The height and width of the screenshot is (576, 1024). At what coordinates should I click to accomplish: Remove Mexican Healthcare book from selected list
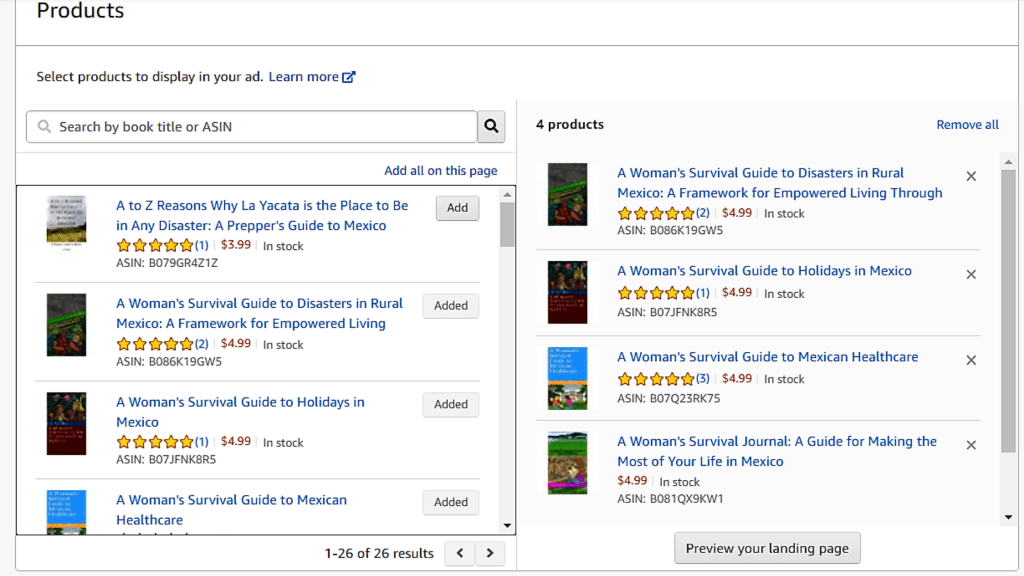point(970,360)
